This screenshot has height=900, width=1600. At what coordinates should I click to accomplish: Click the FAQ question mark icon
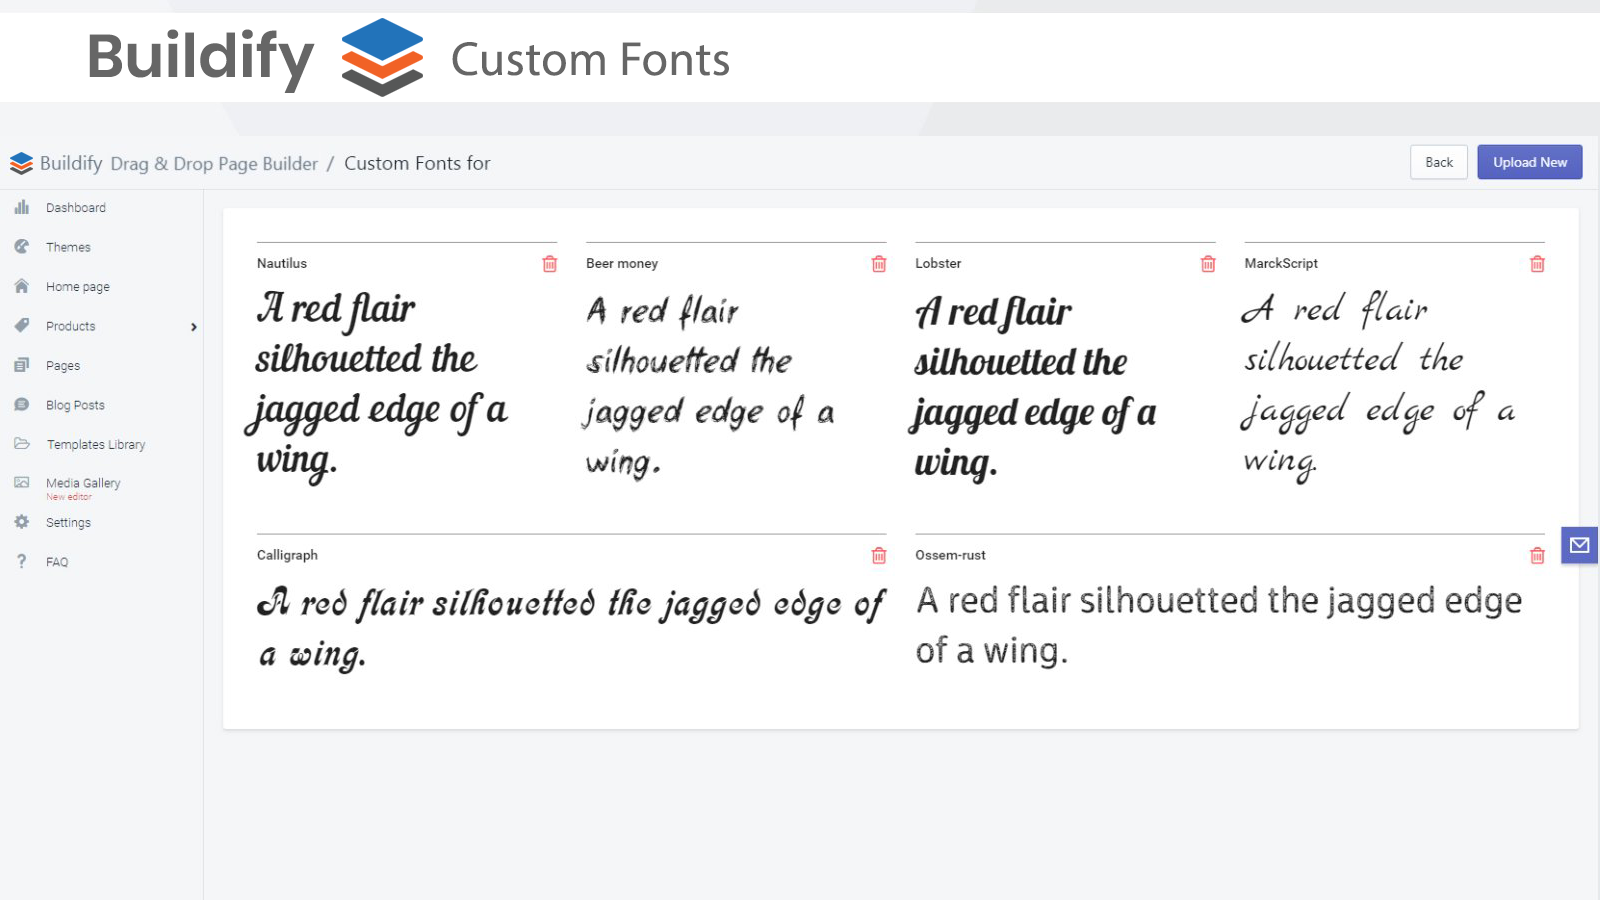pyautogui.click(x=22, y=561)
